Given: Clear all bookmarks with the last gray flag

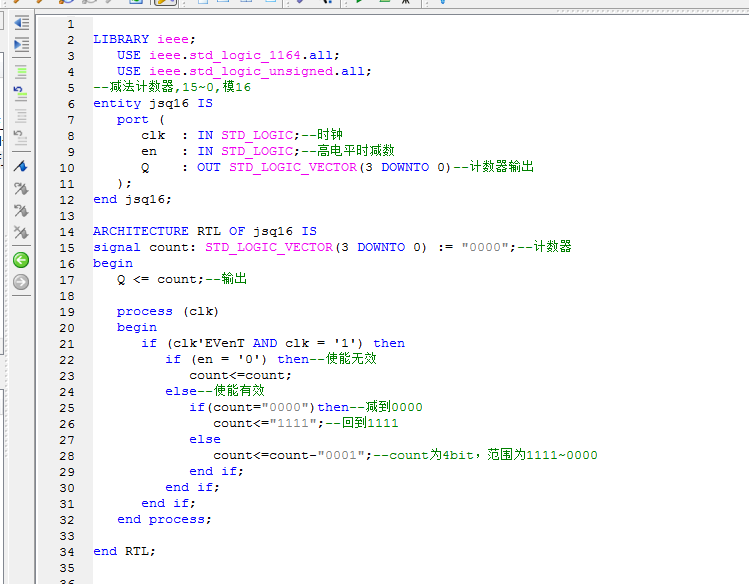Looking at the screenshot, I should 20,234.
